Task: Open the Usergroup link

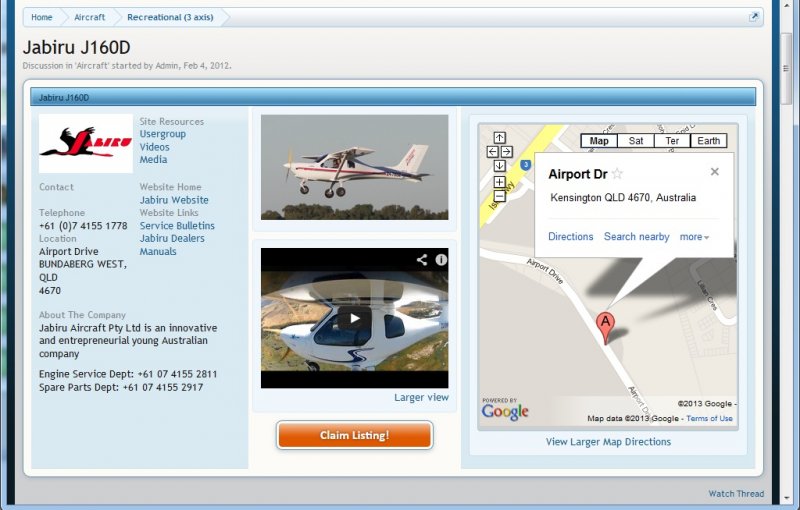Action: (163, 134)
